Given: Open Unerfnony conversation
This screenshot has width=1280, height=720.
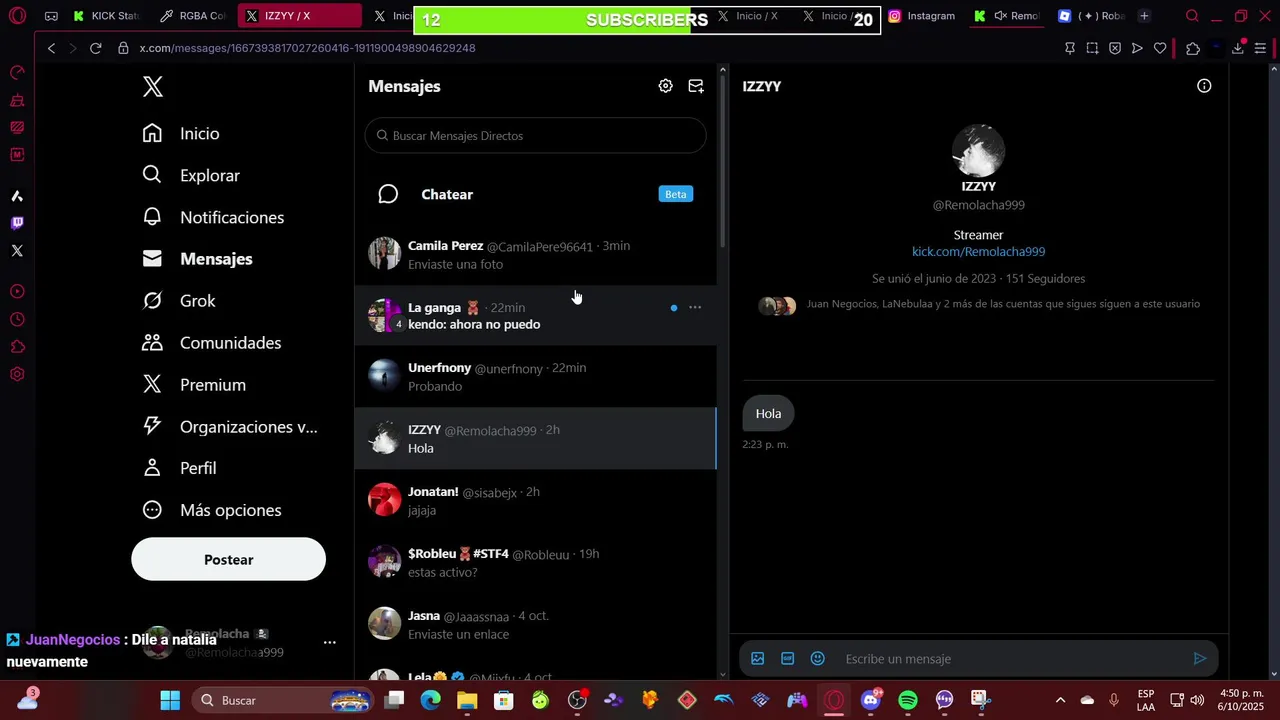Looking at the screenshot, I should [535, 377].
